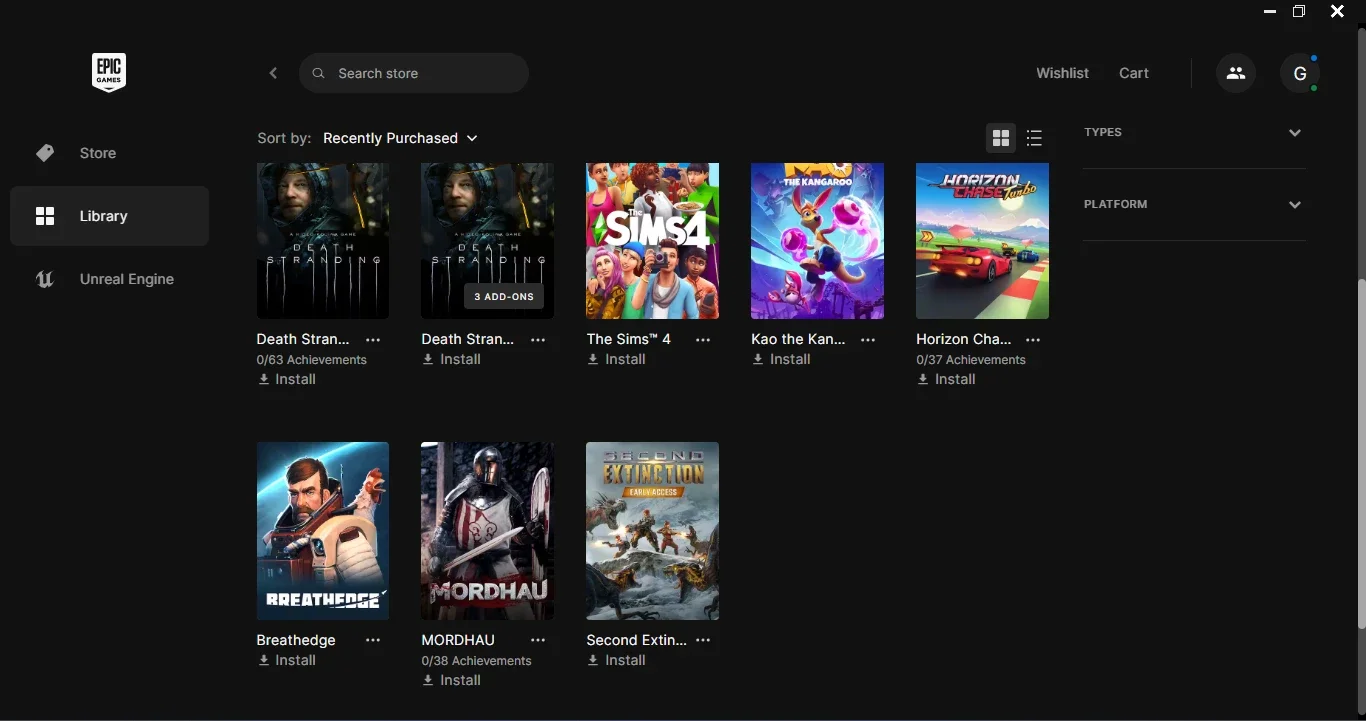The height and width of the screenshot is (721, 1366).
Task: Open the Cart page
Action: 1134,73
